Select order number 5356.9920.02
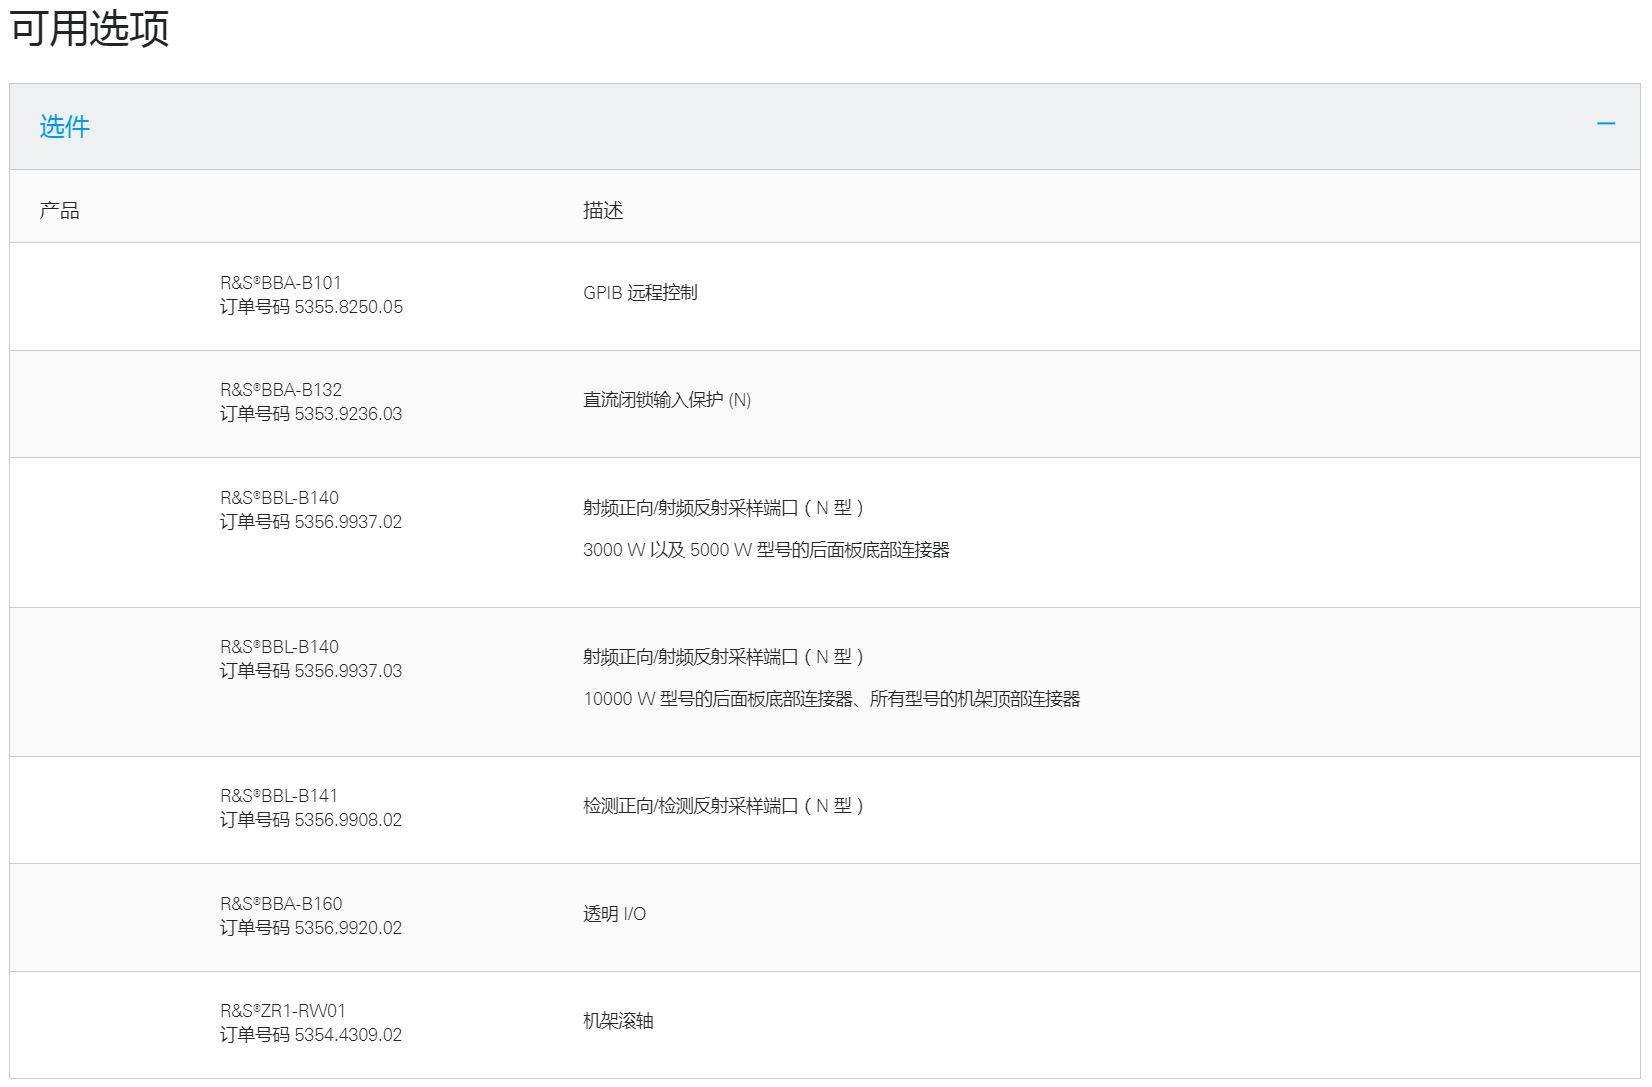 coord(348,928)
